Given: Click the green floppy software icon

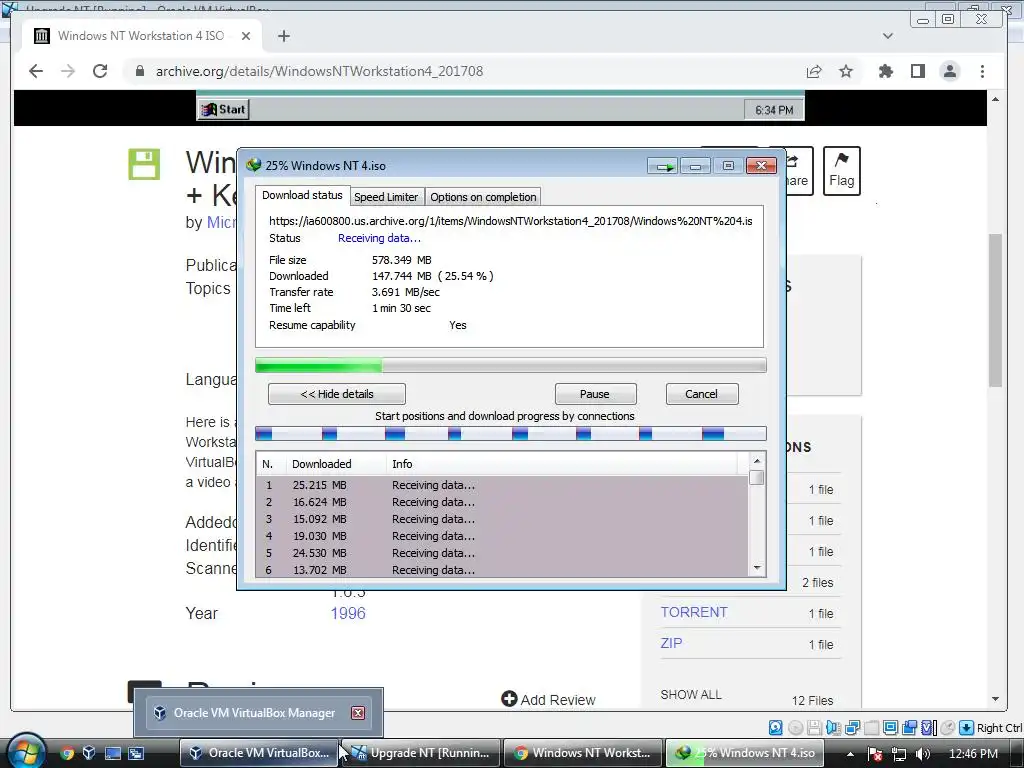Looking at the screenshot, I should click(x=144, y=164).
